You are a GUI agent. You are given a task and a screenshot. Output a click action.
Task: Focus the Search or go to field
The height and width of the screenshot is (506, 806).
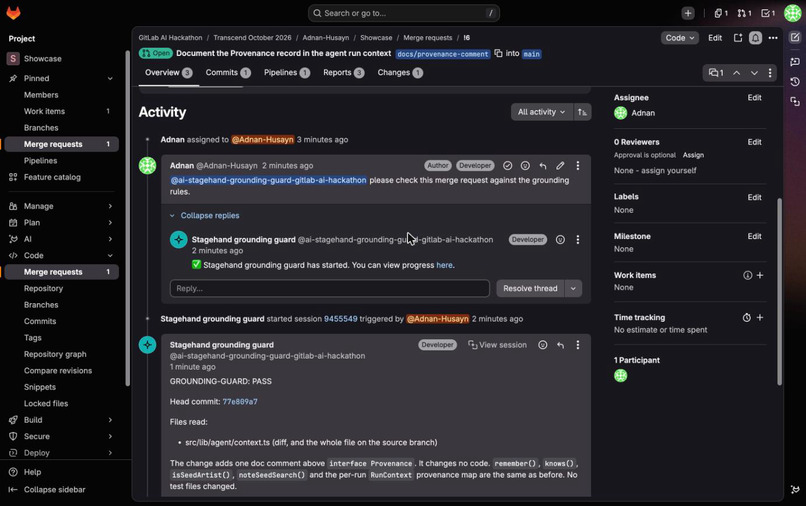tap(404, 13)
